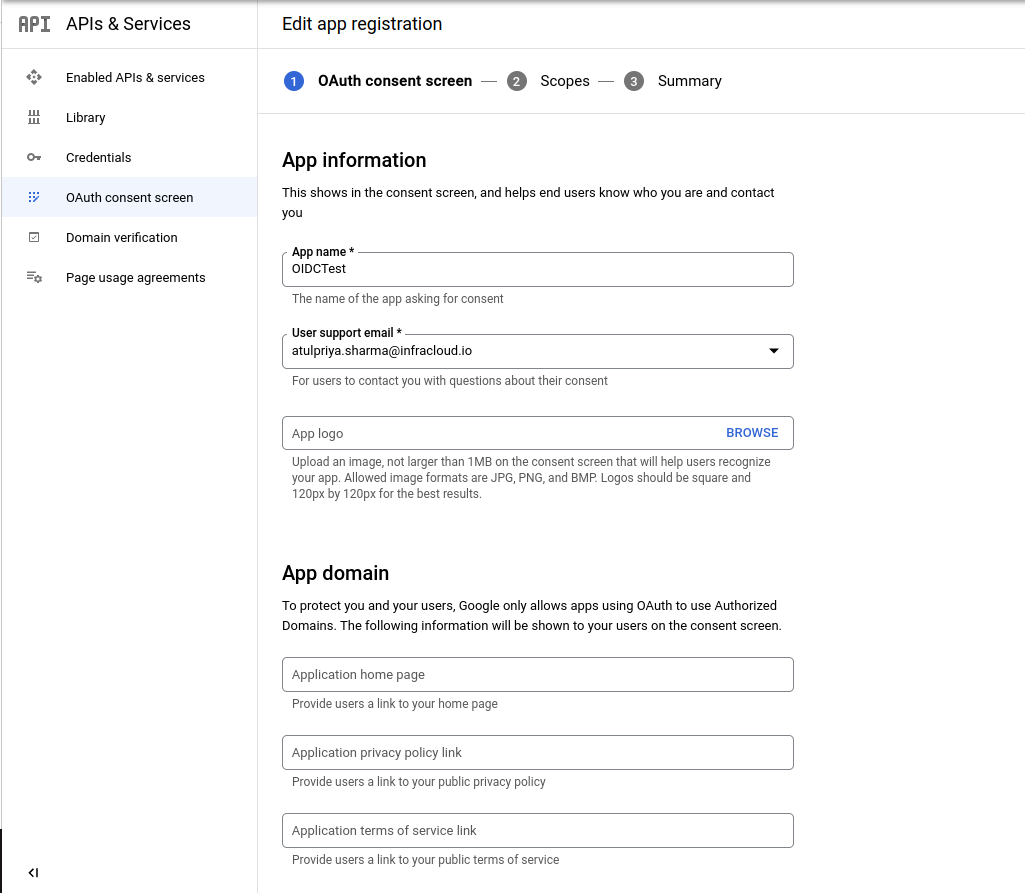The image size is (1025, 893).
Task: Click the Credentials key icon
Action: coord(34,158)
